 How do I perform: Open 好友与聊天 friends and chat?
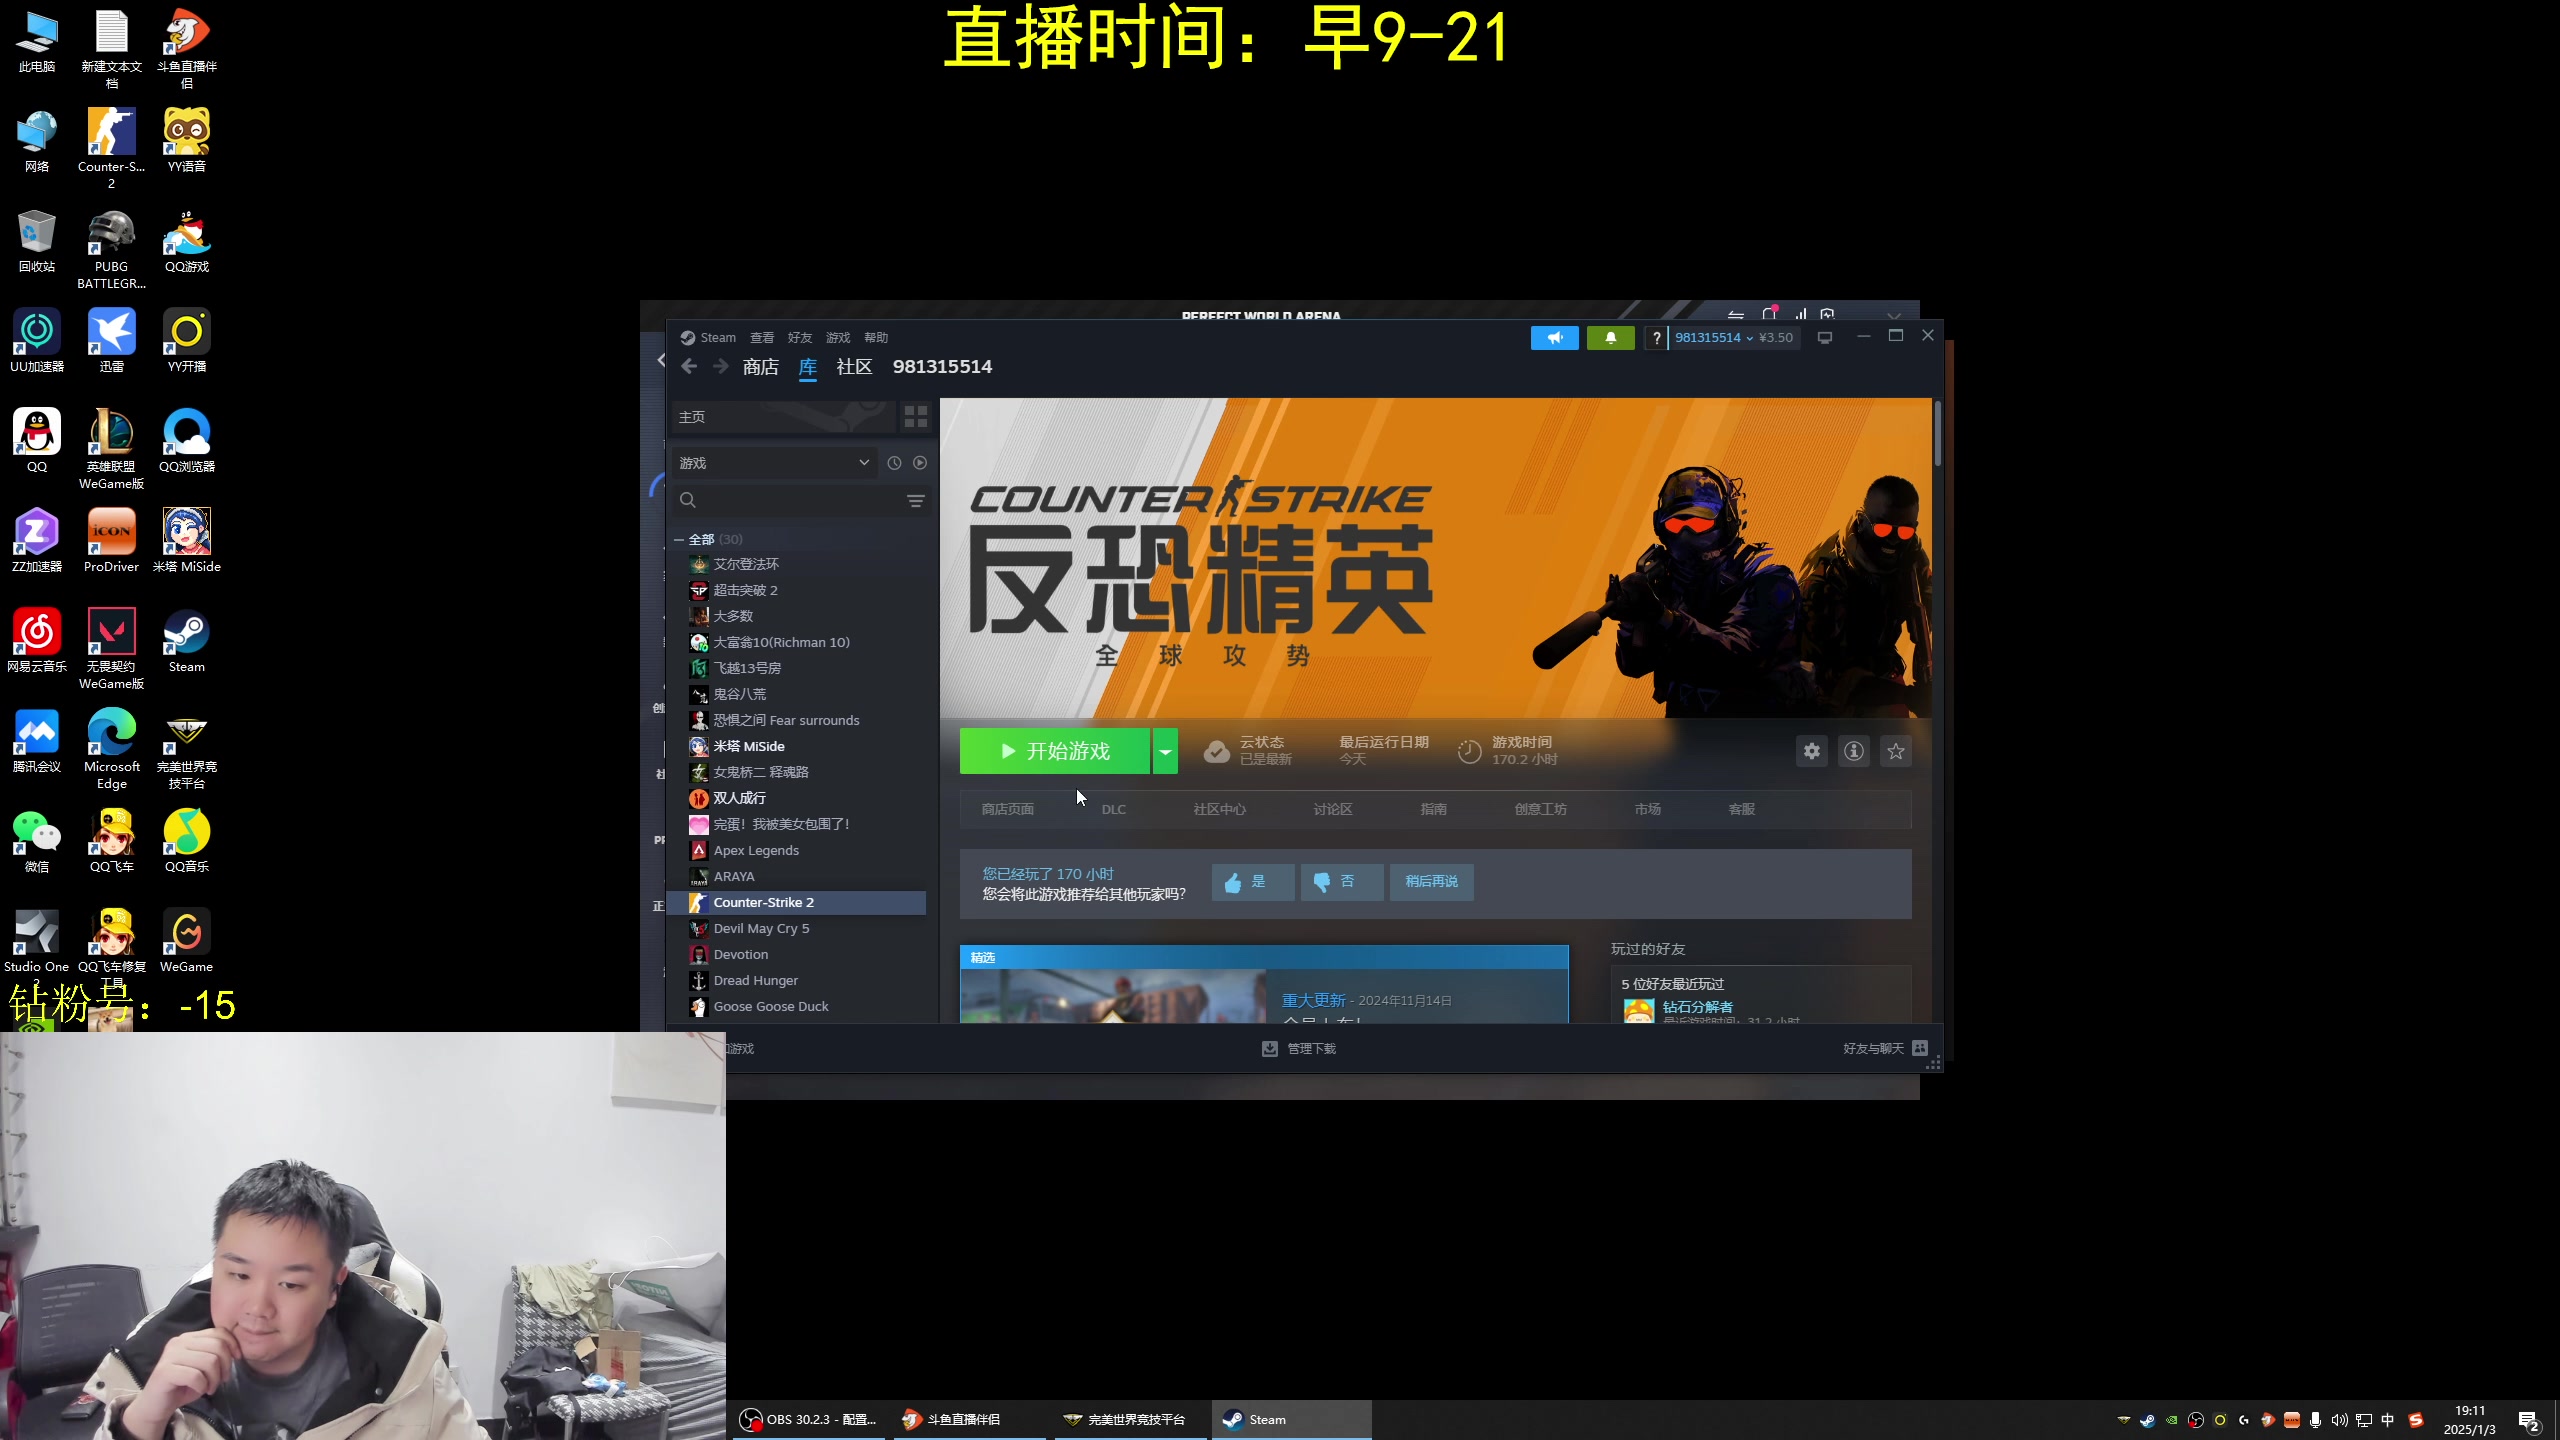1885,1048
